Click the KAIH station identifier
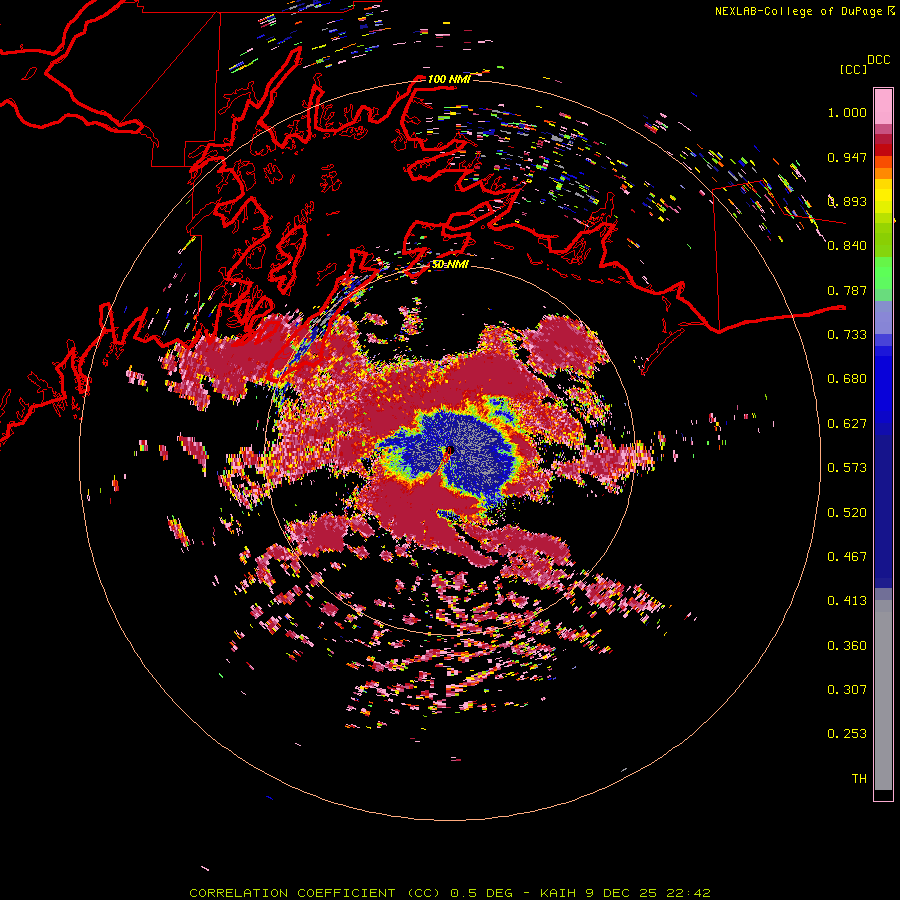The image size is (900, 900). point(558,893)
